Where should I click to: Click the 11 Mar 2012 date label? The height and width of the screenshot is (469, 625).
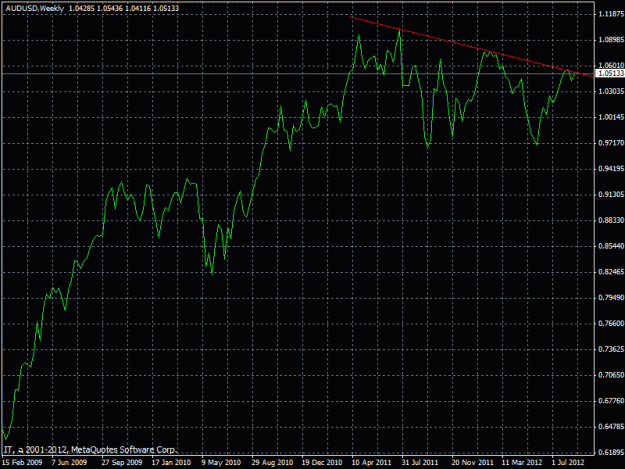(522, 462)
